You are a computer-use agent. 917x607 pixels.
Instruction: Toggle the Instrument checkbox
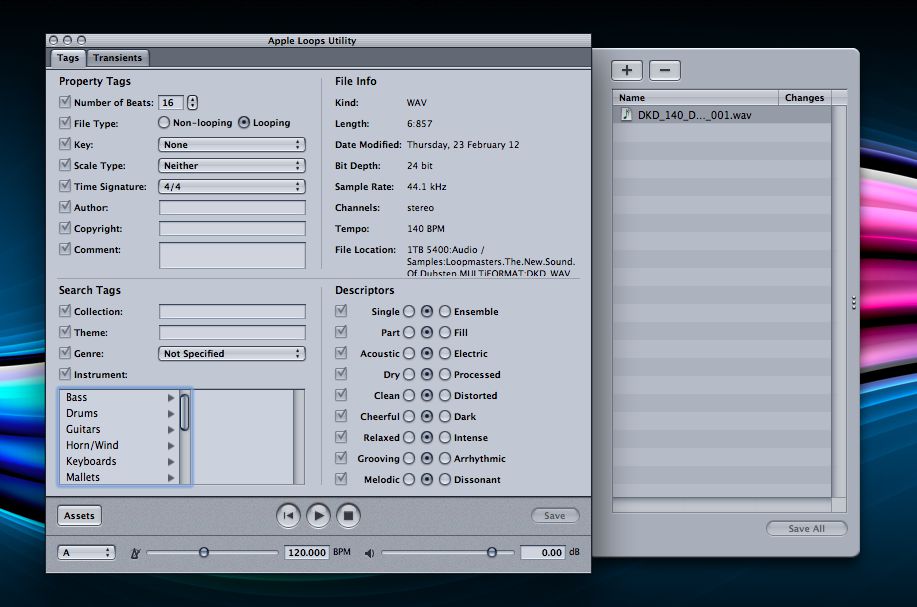point(65,374)
